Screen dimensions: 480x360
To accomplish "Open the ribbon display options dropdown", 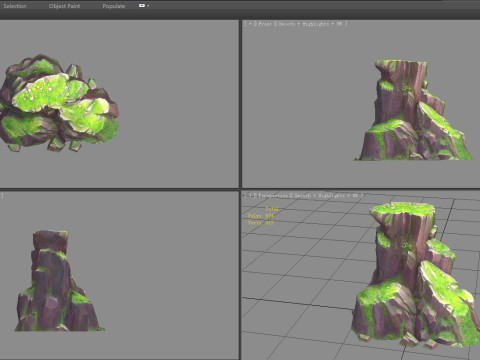I will coord(144,6).
